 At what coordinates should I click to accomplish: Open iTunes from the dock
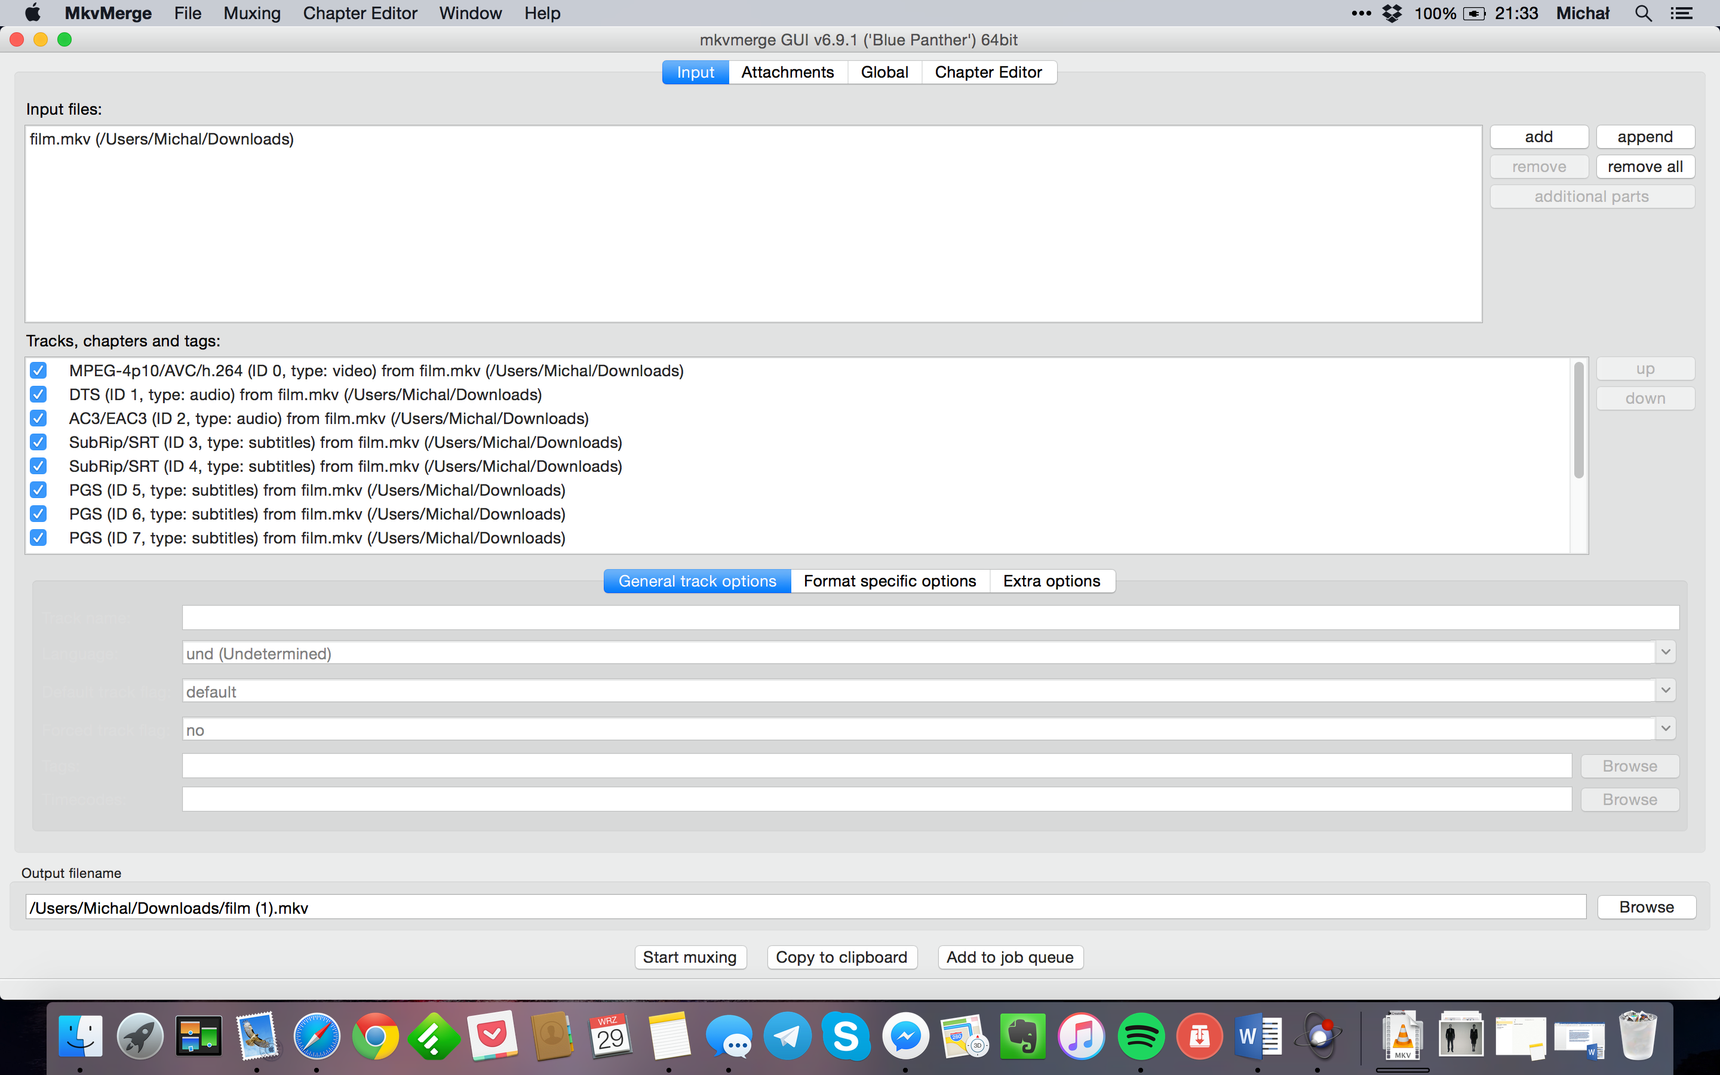pyautogui.click(x=1081, y=1037)
